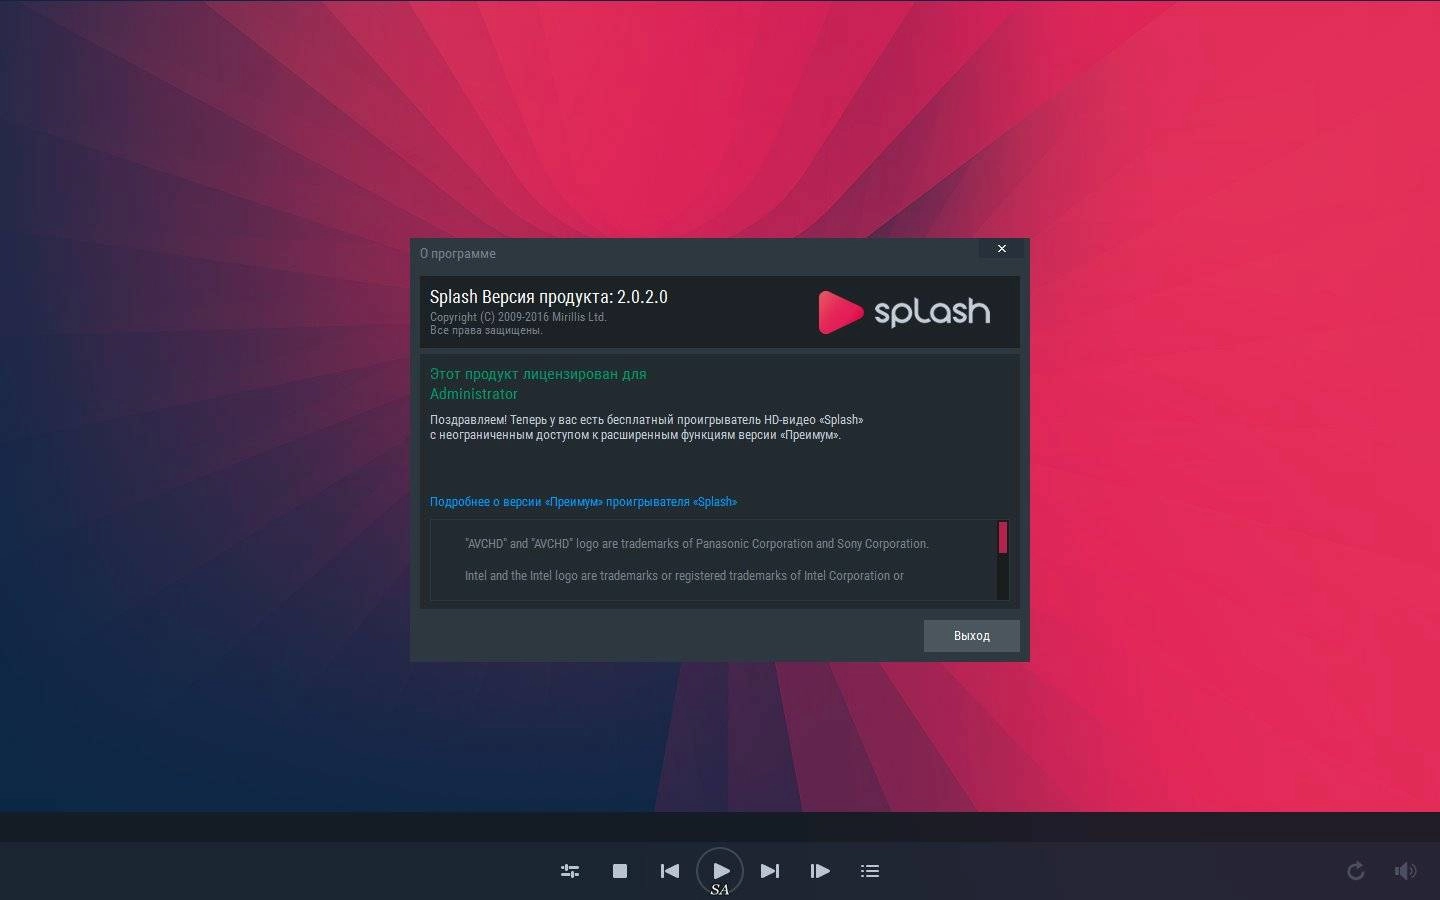This screenshot has width=1440, height=900.
Task: Toggle the repeat icon
Action: click(x=1356, y=871)
